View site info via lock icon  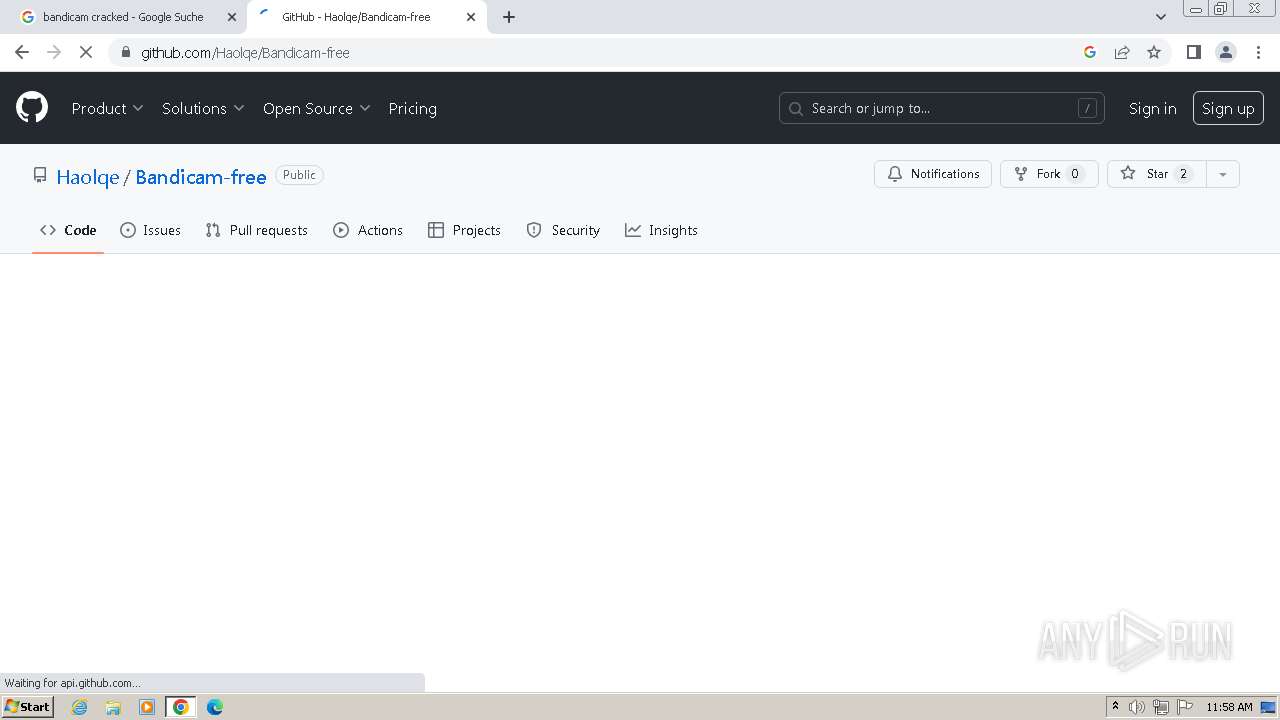[125, 52]
